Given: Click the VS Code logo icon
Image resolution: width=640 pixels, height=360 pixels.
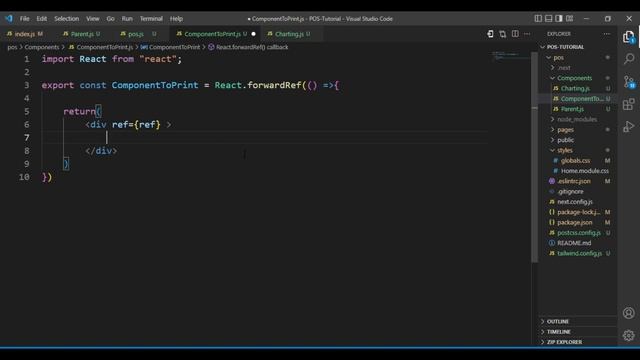Looking at the screenshot, I should click(9, 18).
